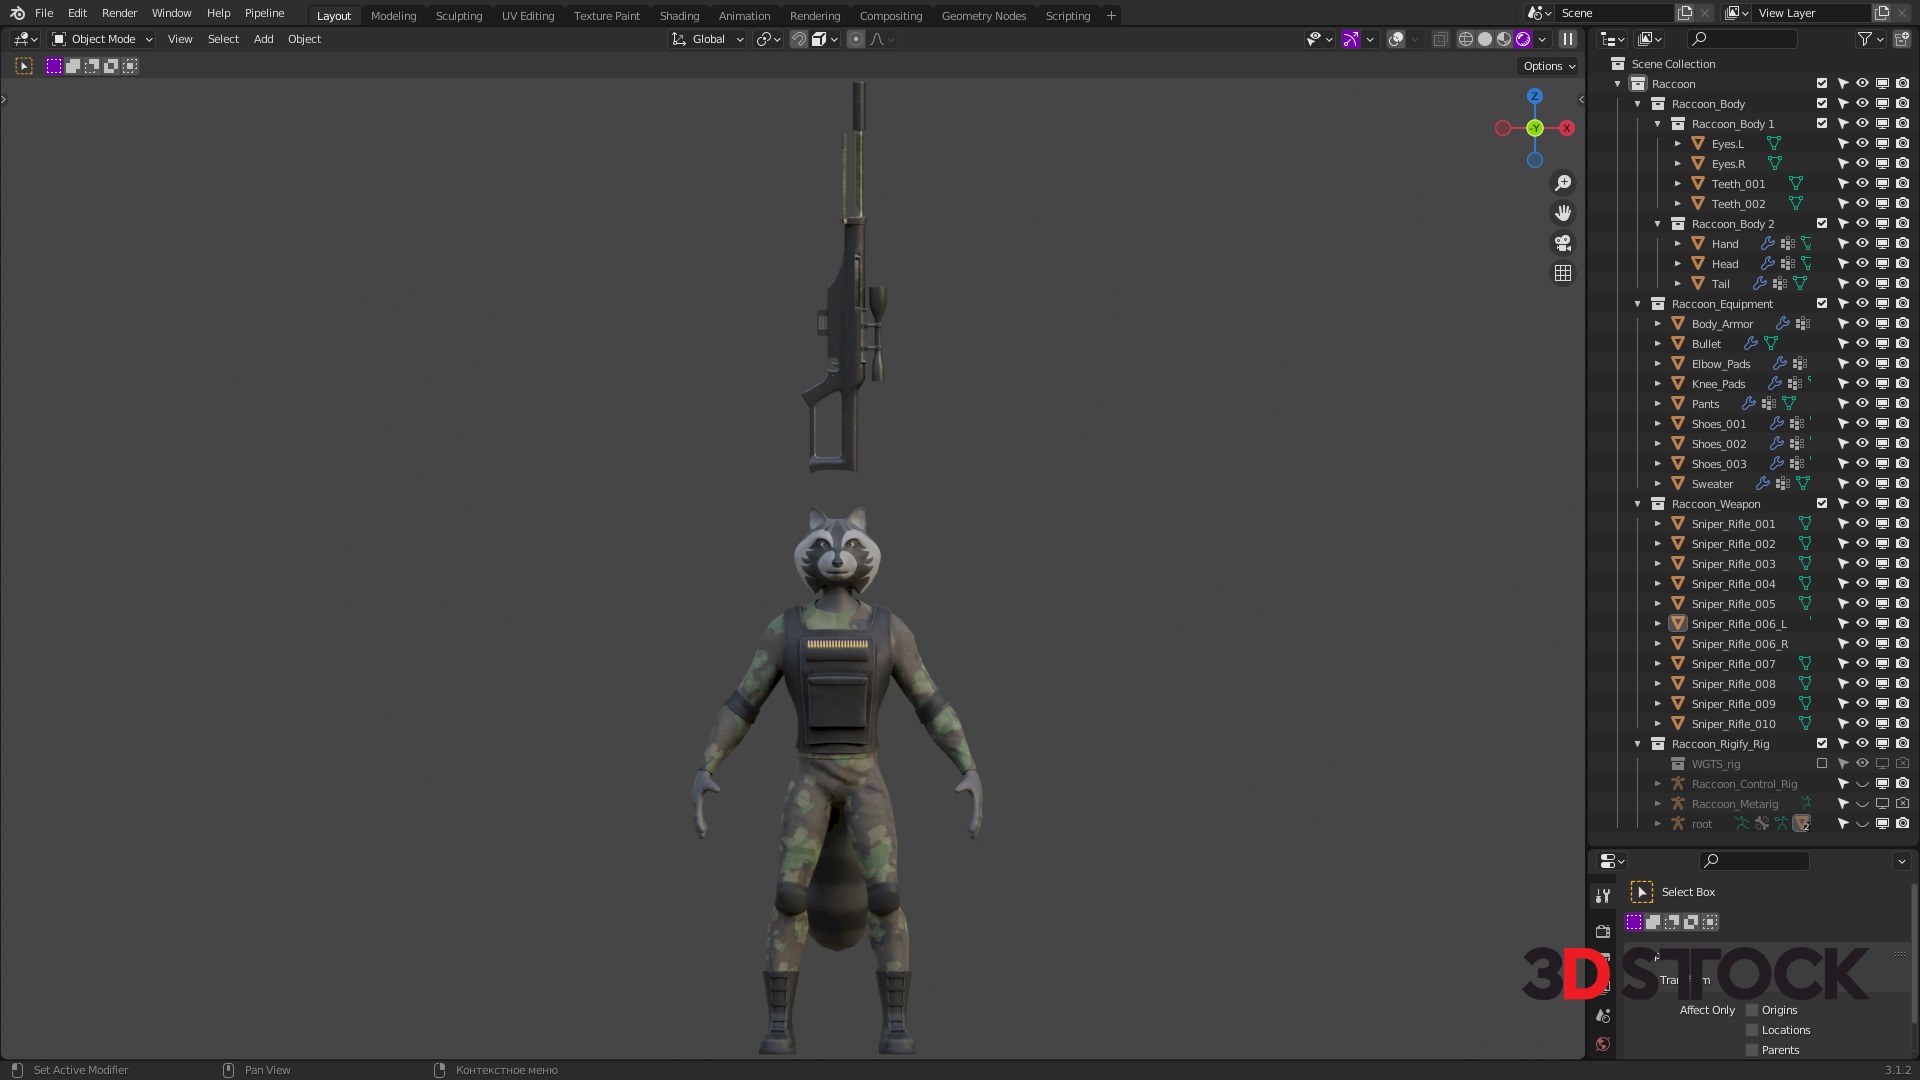This screenshot has height=1080, width=1920.
Task: Open the Shading workspace tab
Action: [x=679, y=16]
